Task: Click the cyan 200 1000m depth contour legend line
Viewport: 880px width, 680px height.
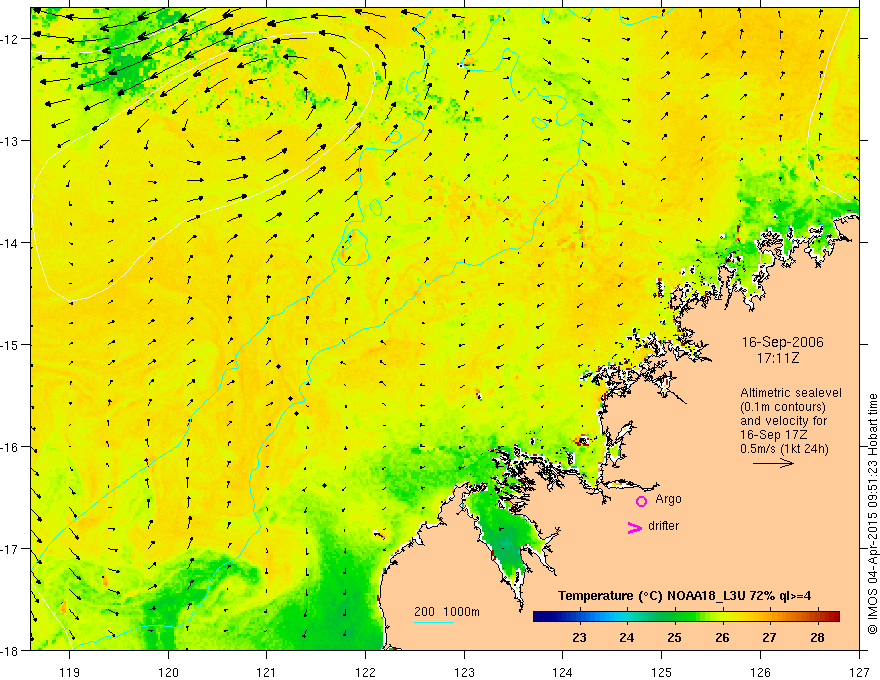Action: [433, 622]
